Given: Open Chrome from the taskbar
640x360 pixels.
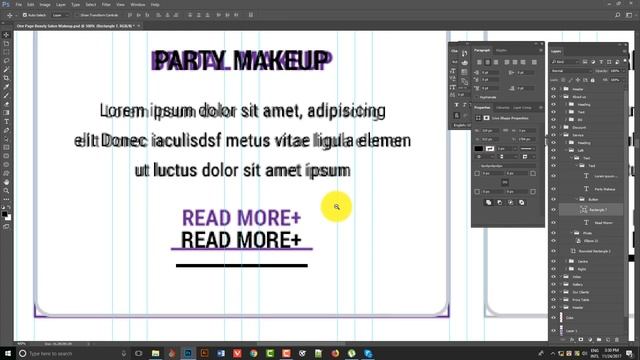Looking at the screenshot, I should pyautogui.click(x=253, y=353).
